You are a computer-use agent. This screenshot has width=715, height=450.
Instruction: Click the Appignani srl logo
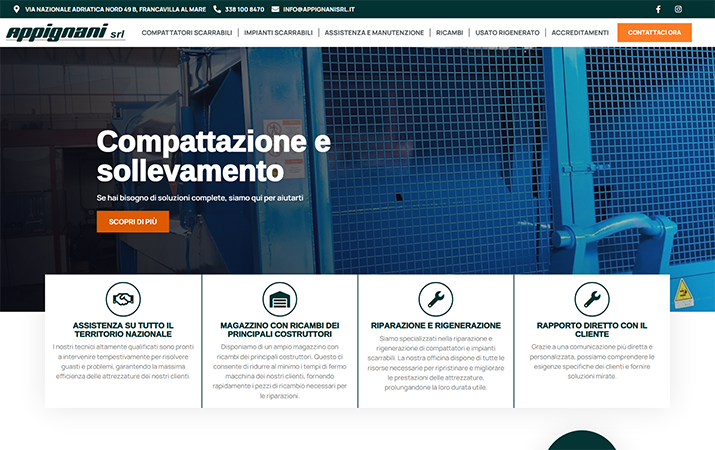tap(64, 32)
